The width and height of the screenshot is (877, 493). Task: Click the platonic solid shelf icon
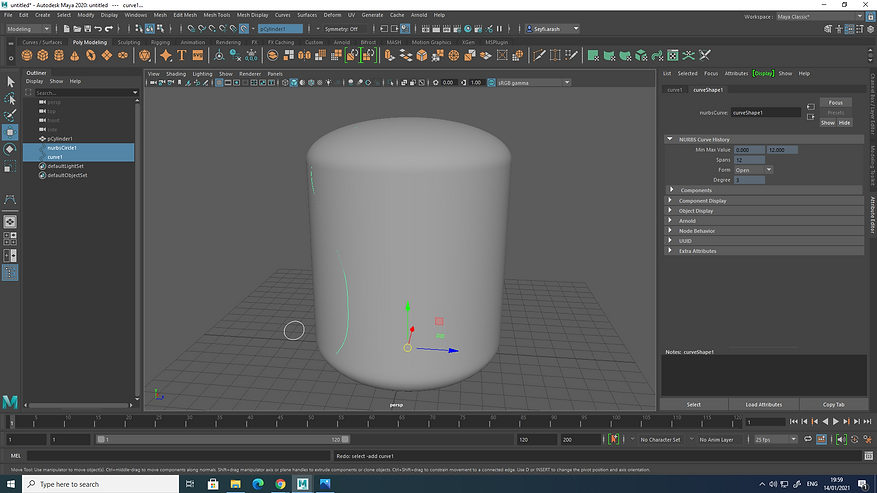(145, 55)
